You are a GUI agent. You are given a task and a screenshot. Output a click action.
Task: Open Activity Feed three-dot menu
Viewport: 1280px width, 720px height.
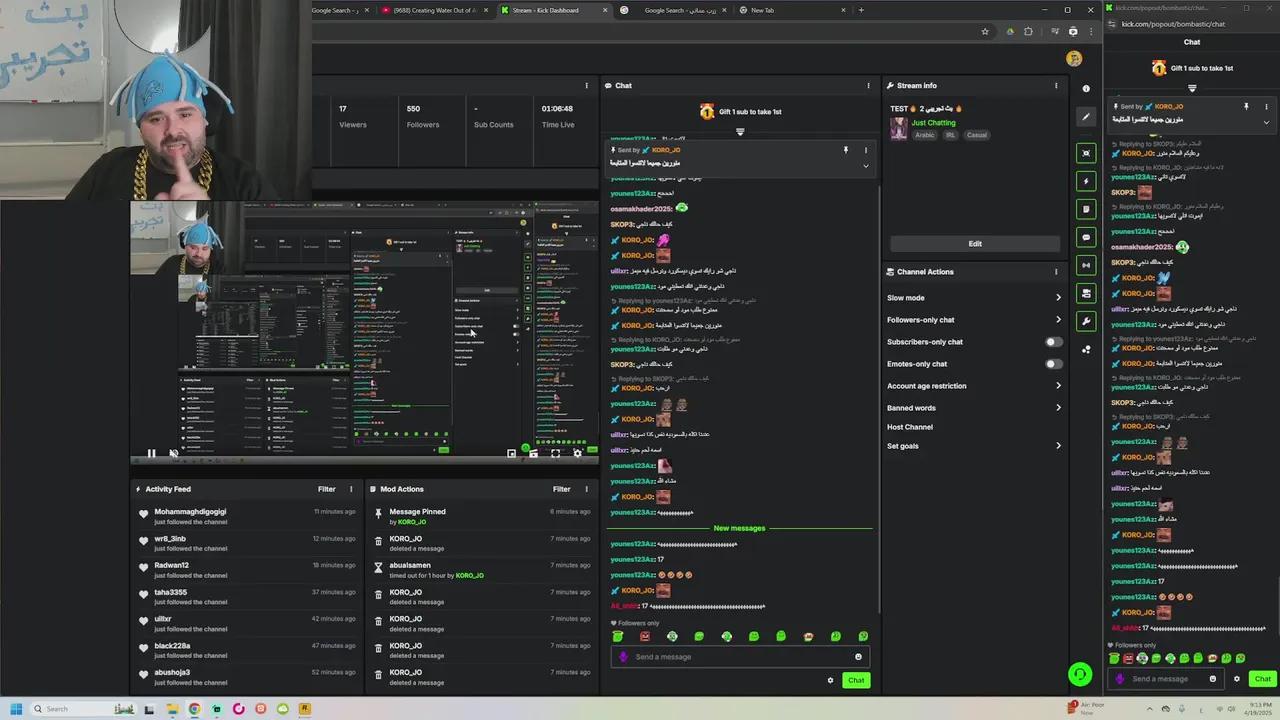point(351,489)
